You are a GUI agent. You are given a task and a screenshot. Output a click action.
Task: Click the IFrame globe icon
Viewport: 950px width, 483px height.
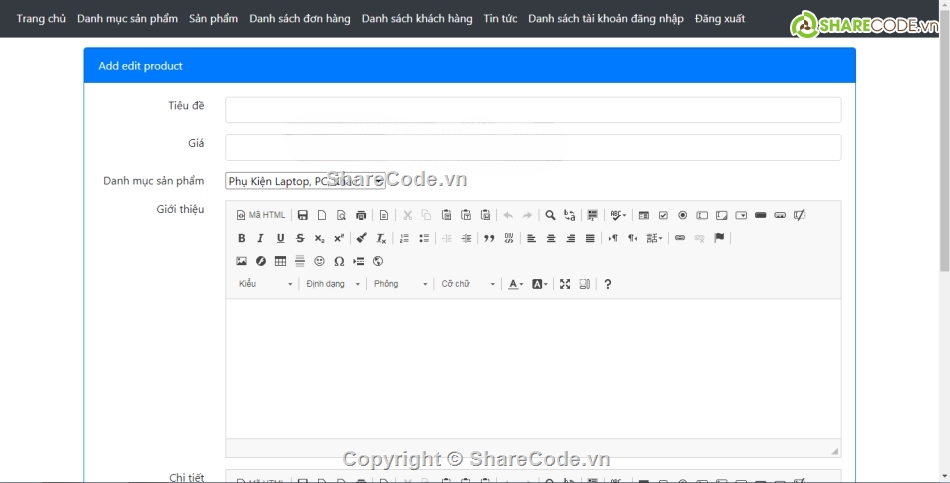click(x=378, y=261)
